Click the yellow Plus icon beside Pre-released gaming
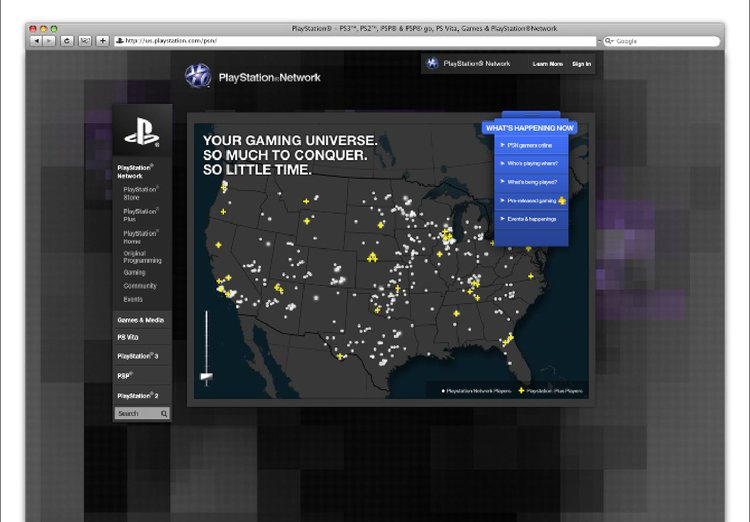The width and height of the screenshot is (750, 522). 562,201
